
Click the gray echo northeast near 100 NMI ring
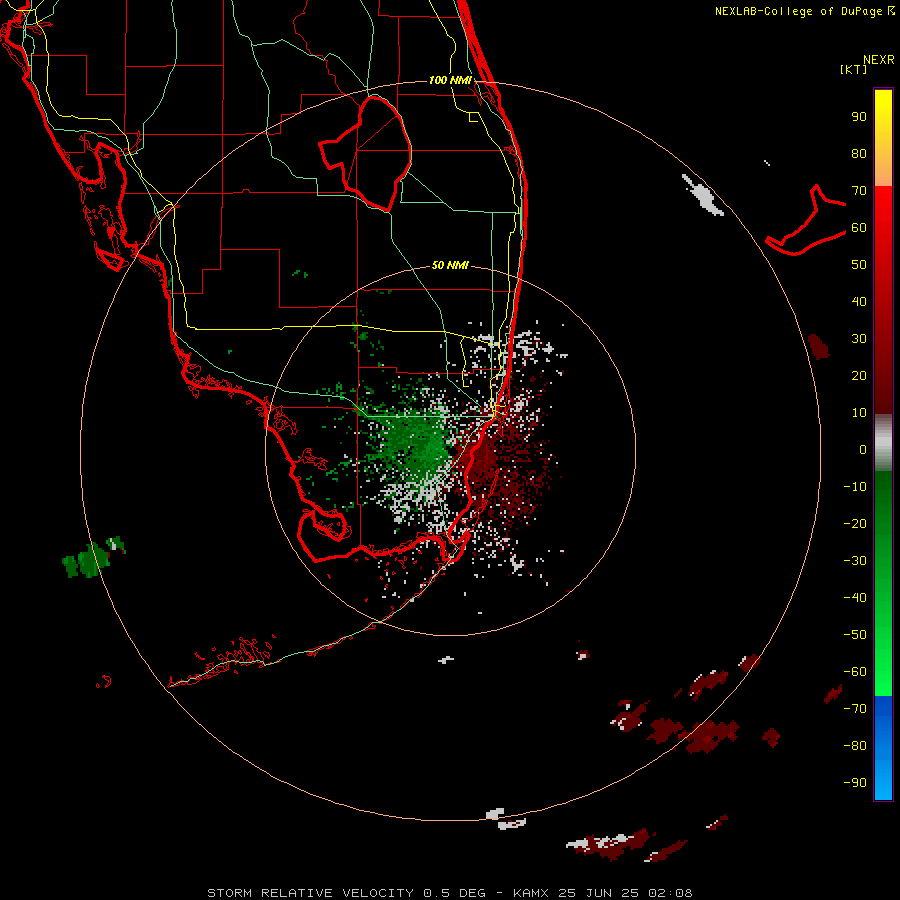703,196
